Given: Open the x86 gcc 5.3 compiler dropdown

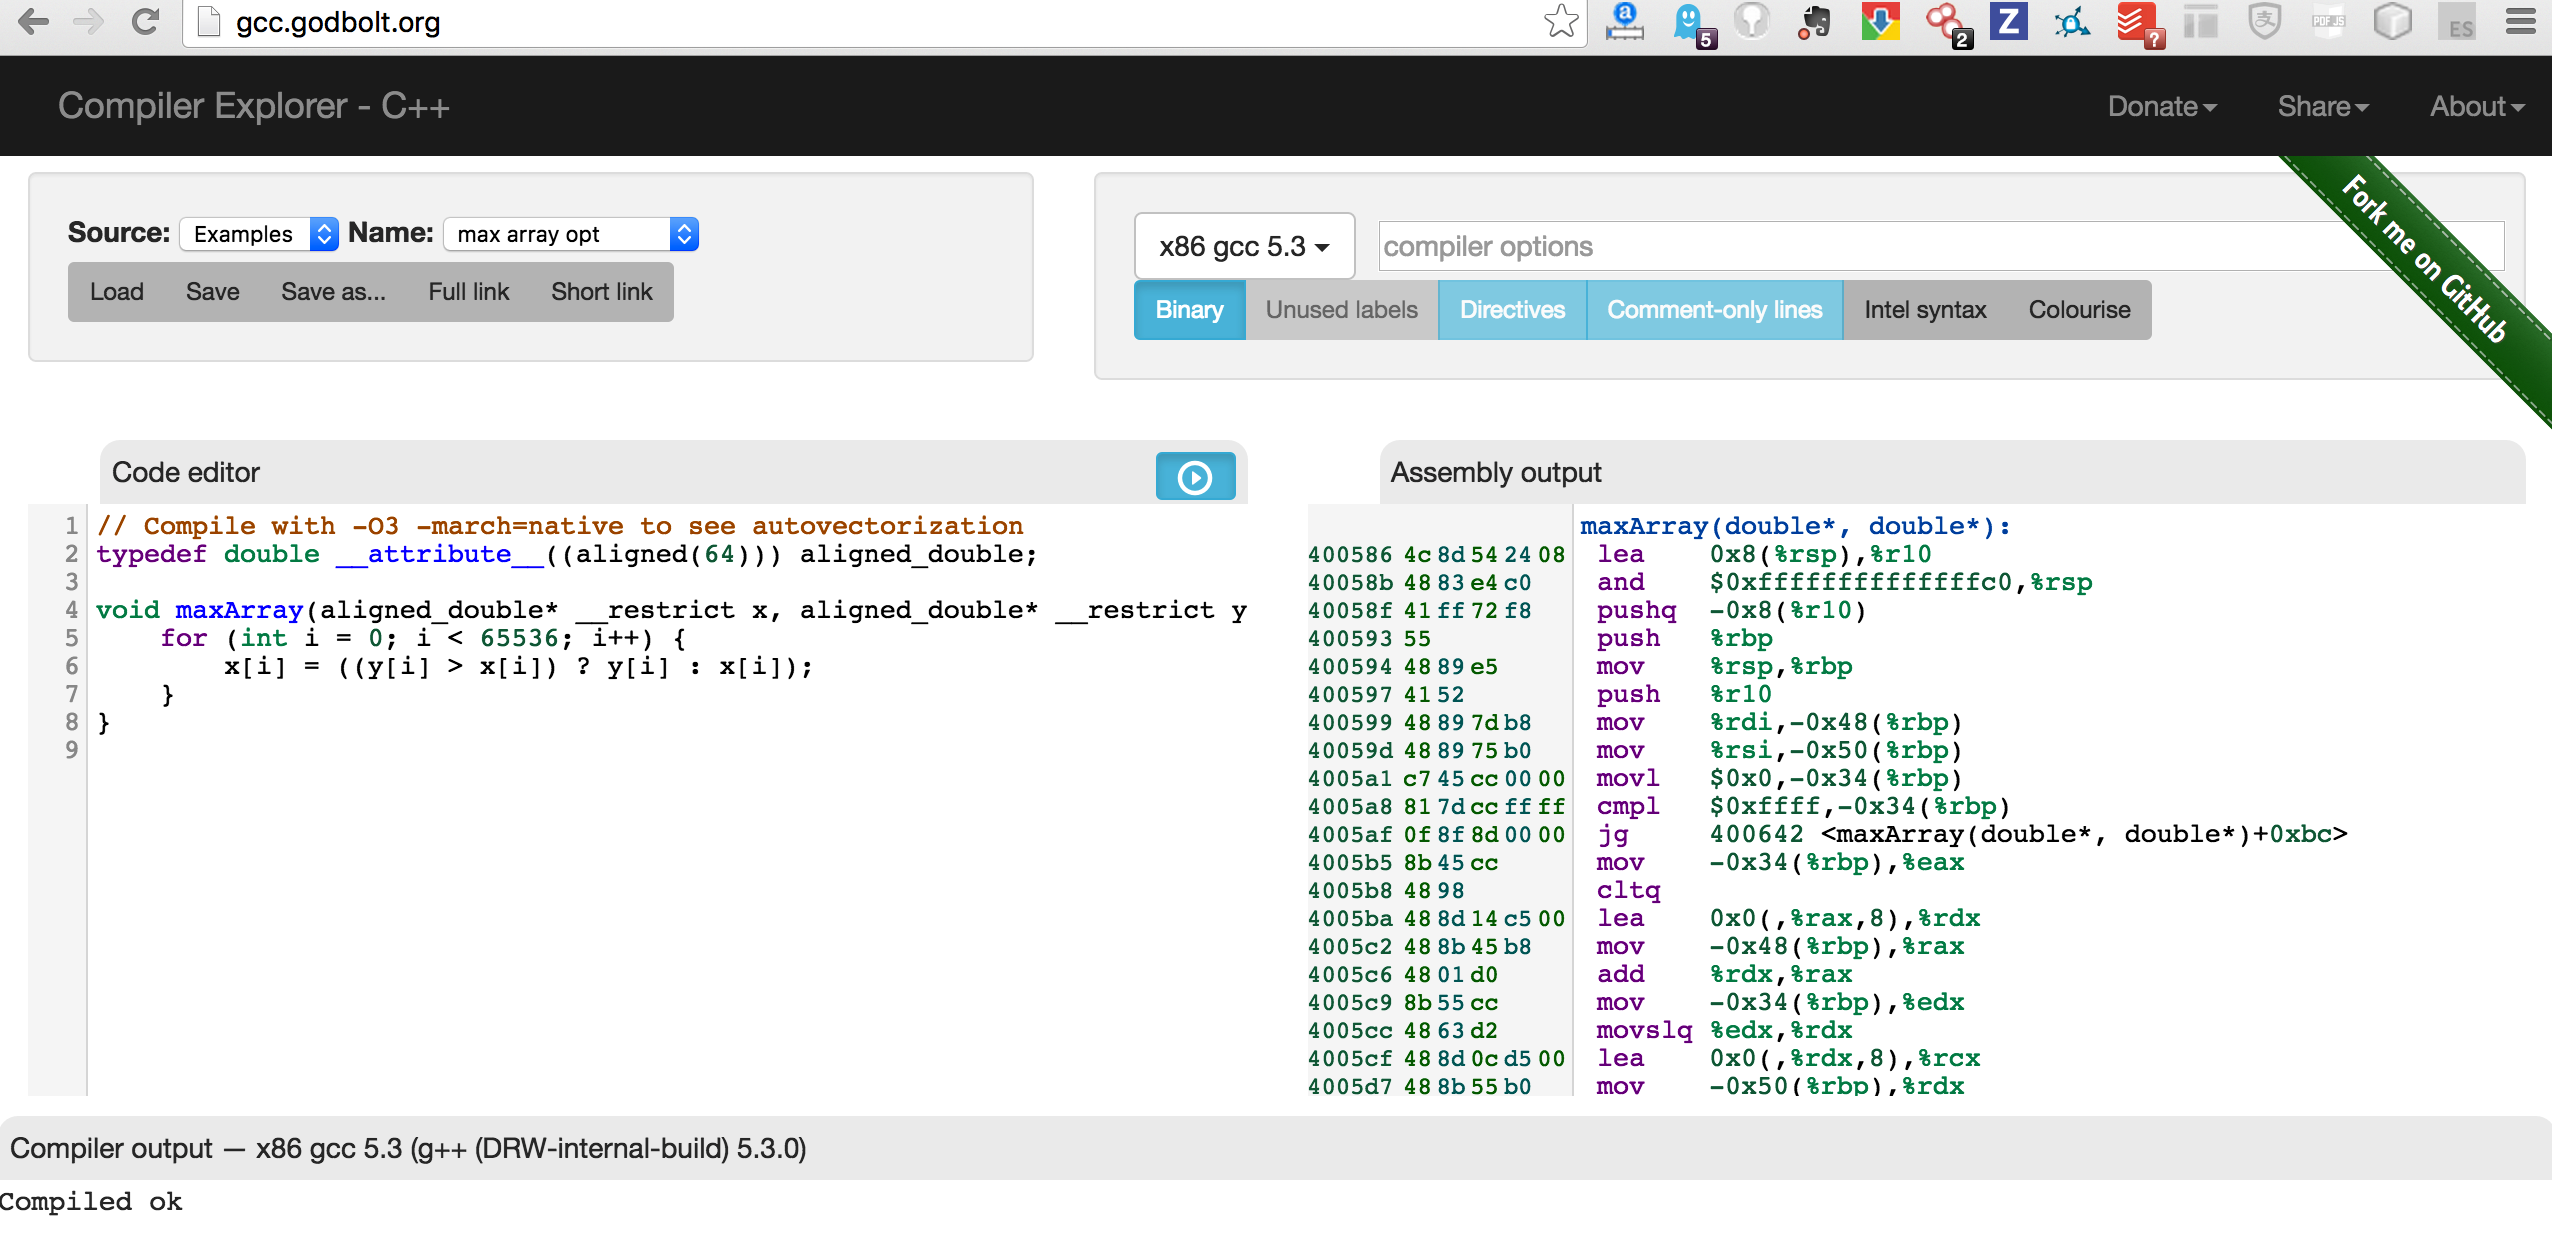Looking at the screenshot, I should pyautogui.click(x=1244, y=246).
